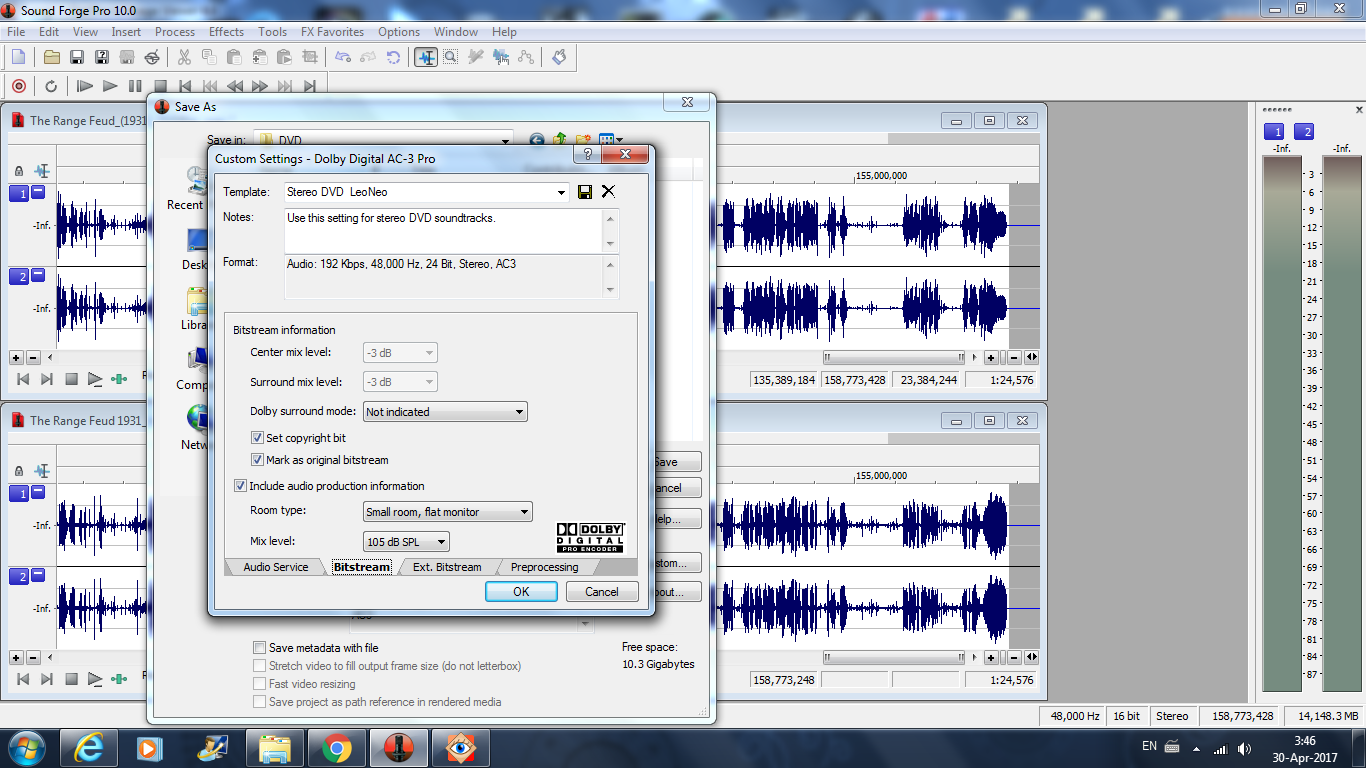Click selection start value 135,389,184

pyautogui.click(x=784, y=380)
